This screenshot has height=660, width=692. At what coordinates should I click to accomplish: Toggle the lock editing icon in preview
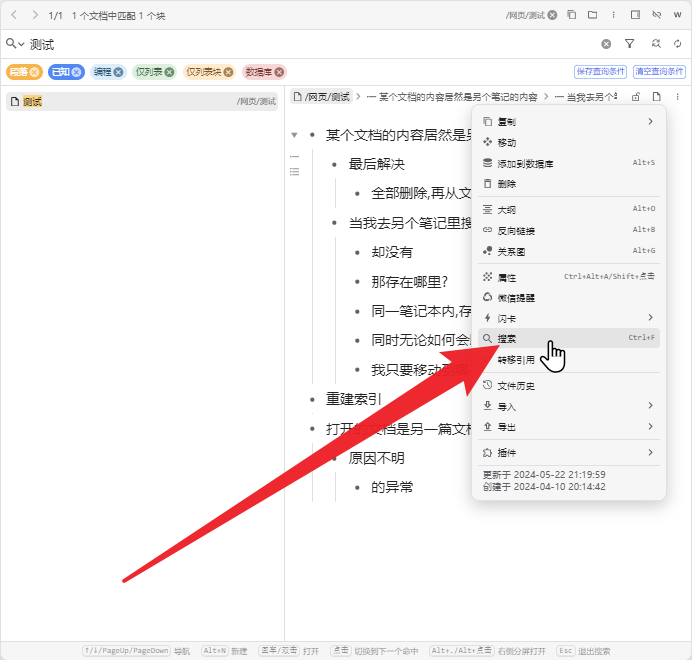(636, 97)
